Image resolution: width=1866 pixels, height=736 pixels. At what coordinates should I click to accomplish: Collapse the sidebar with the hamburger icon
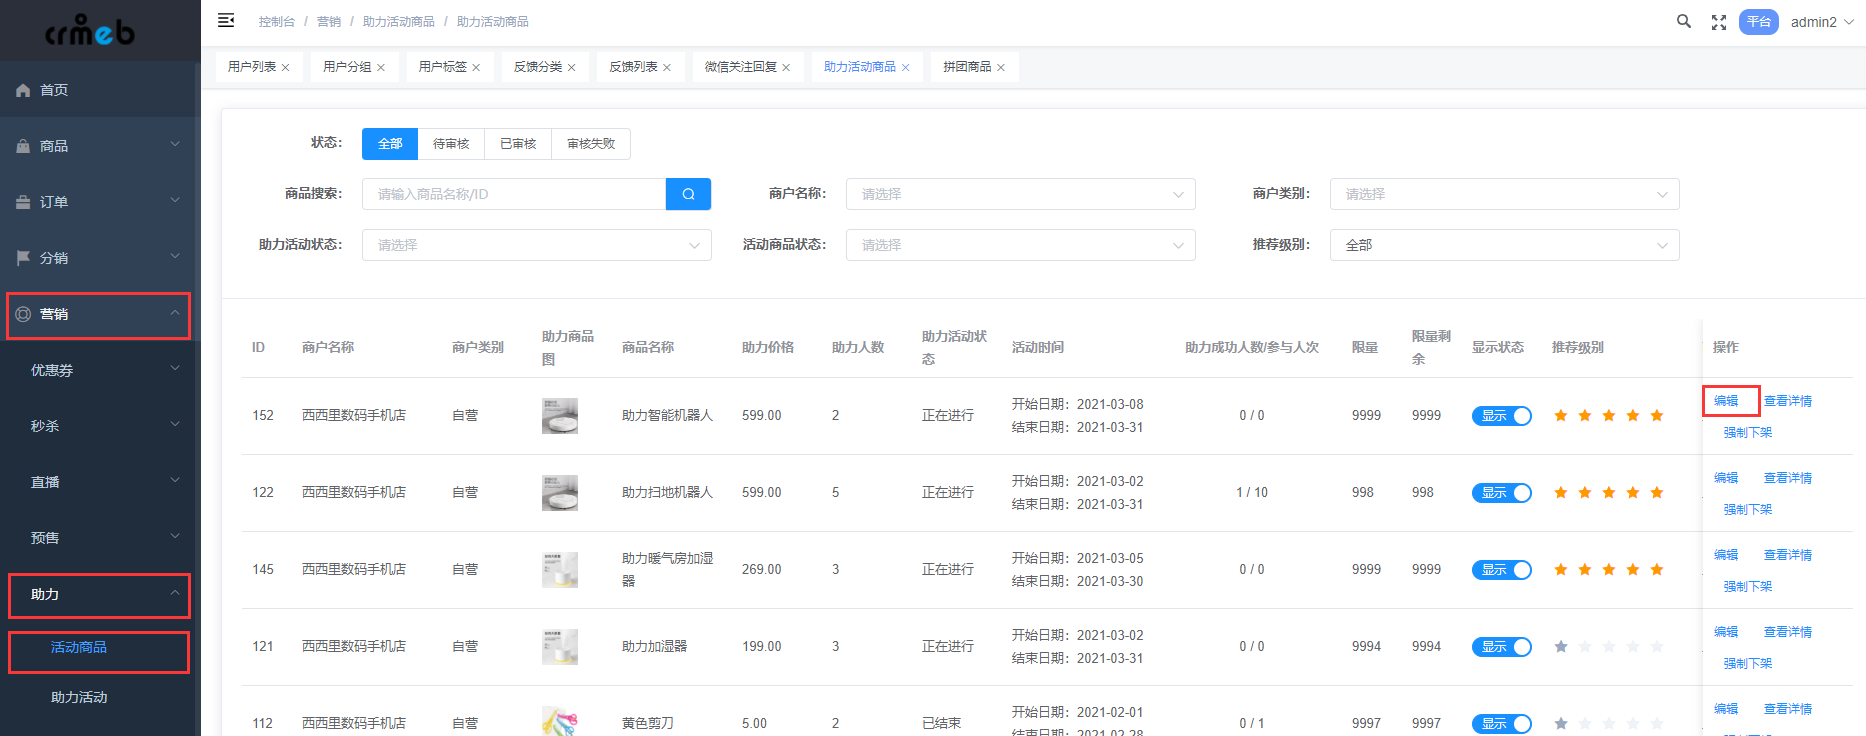point(226,20)
